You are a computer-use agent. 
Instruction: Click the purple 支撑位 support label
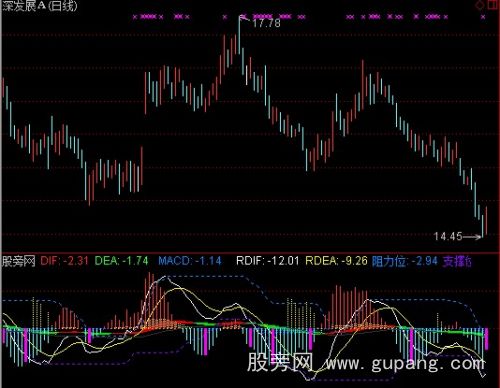coord(457,261)
